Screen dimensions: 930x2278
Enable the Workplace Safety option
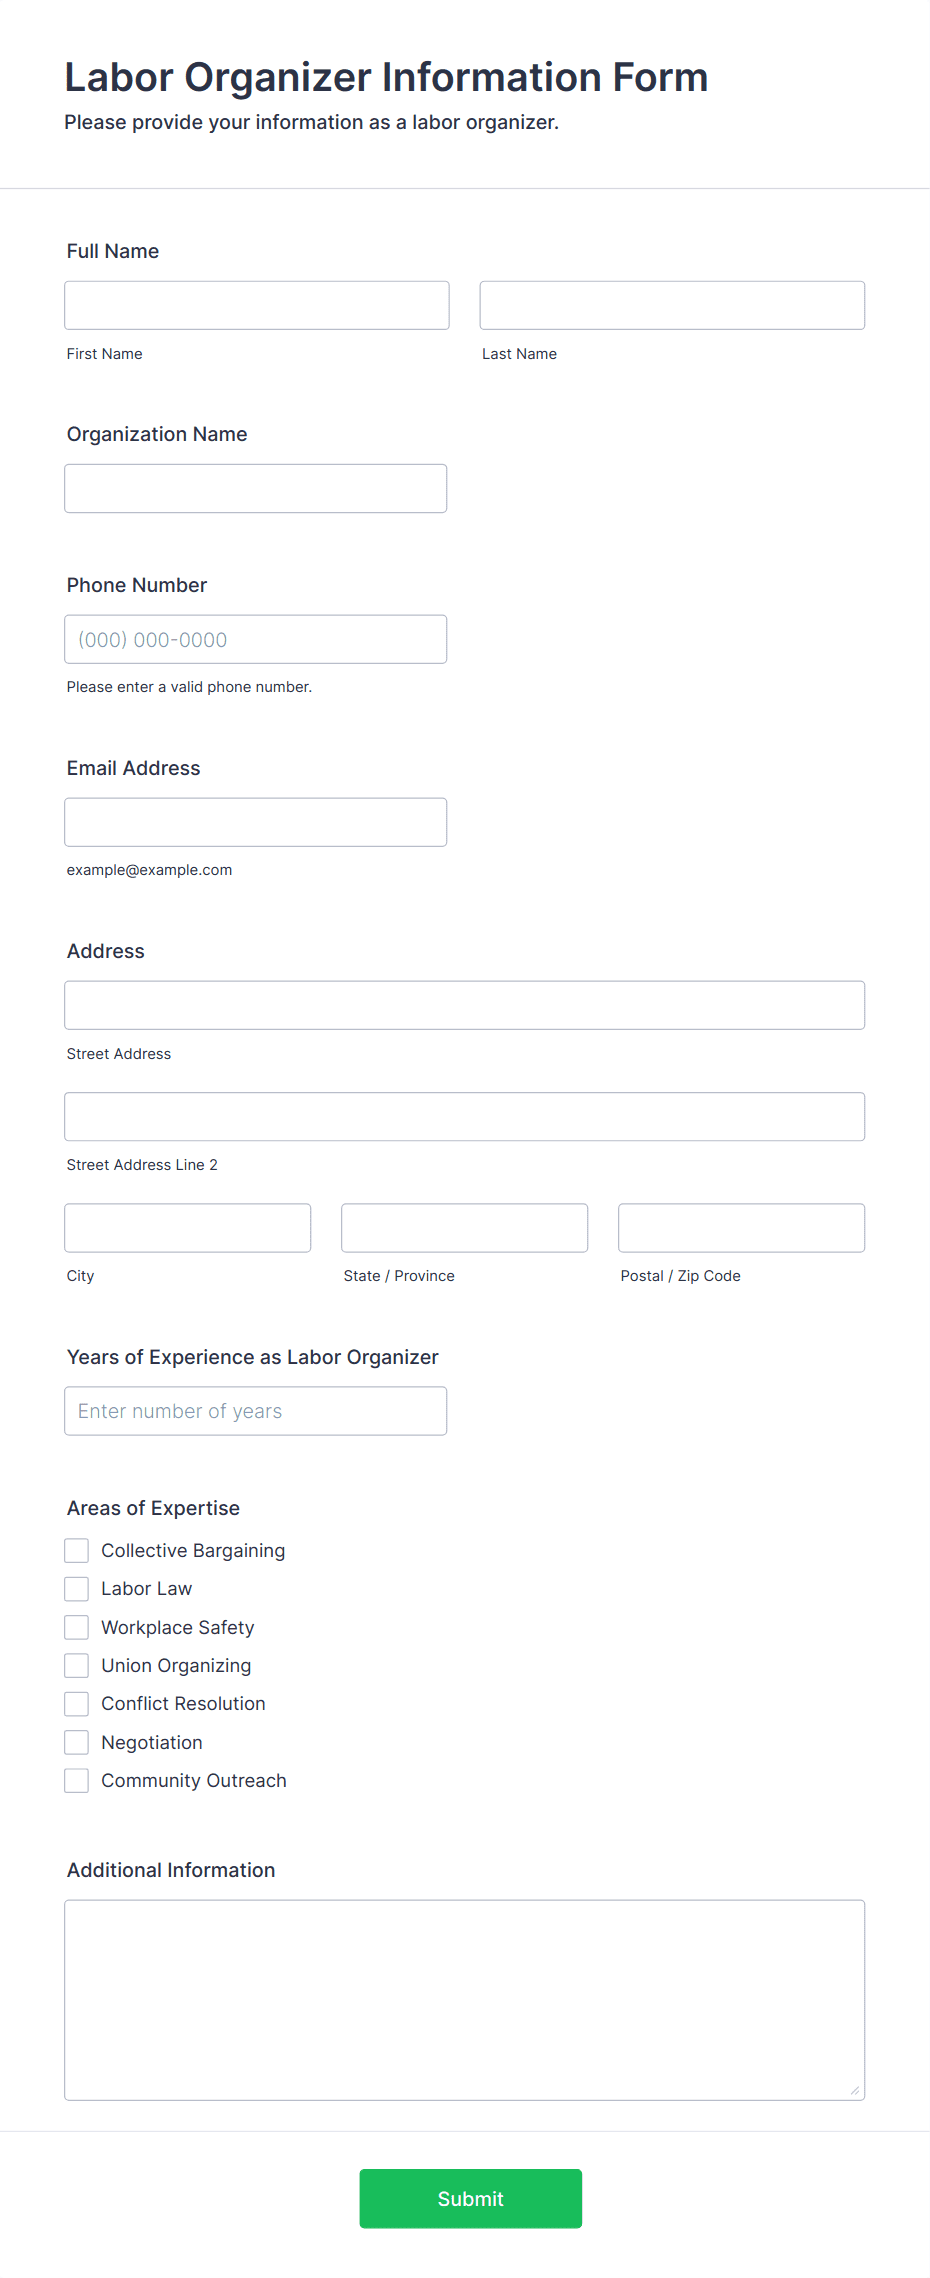click(77, 1627)
